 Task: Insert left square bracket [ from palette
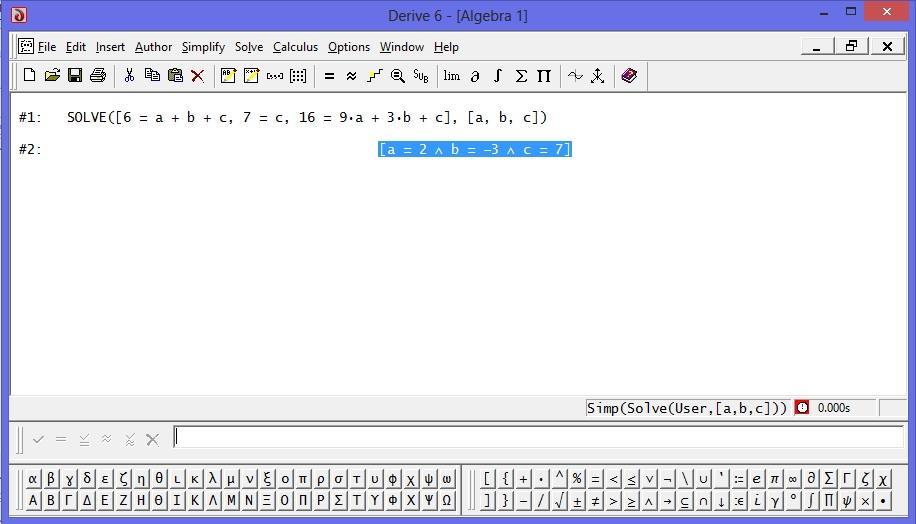[x=487, y=479]
